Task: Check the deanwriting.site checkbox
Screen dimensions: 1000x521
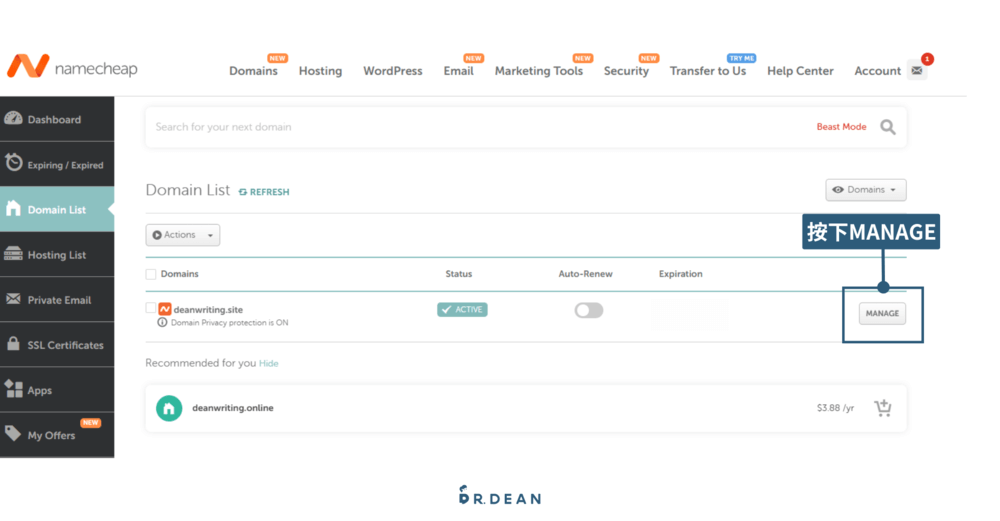Action: coord(151,308)
